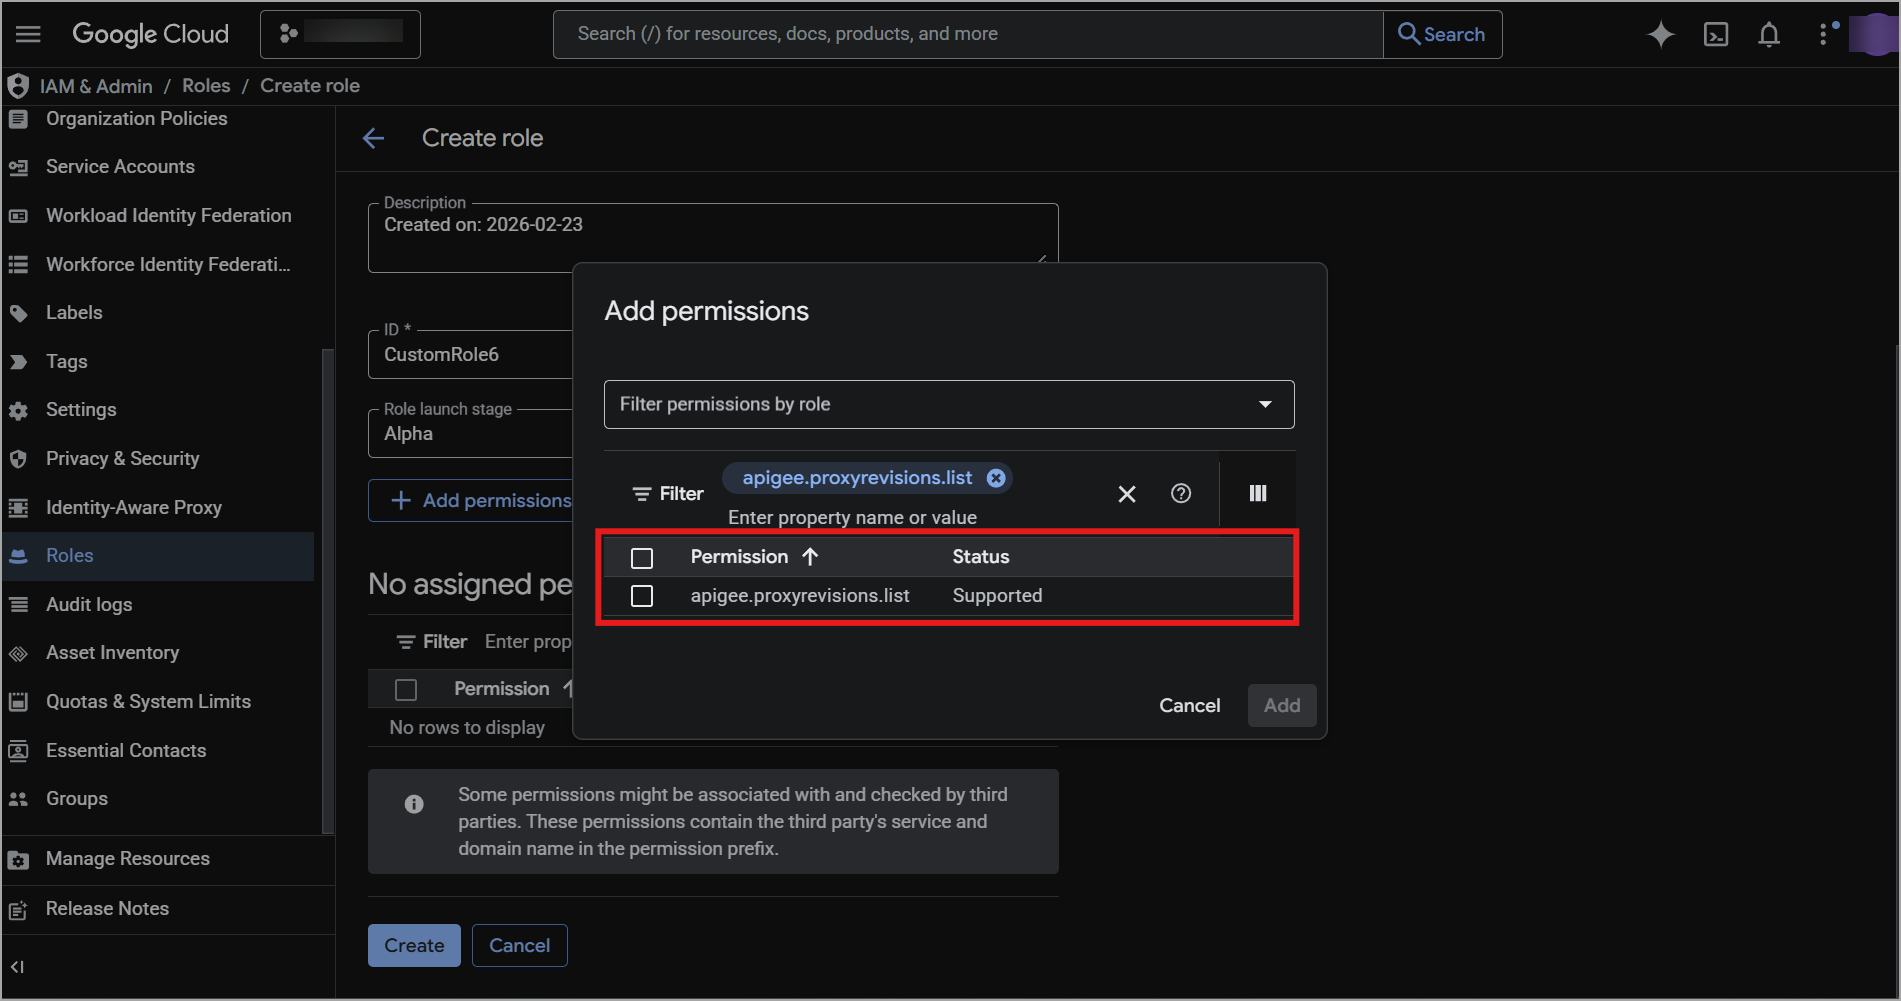The image size is (1901, 1001).
Task: Go back using the arrow beside Create role
Action: [x=374, y=138]
